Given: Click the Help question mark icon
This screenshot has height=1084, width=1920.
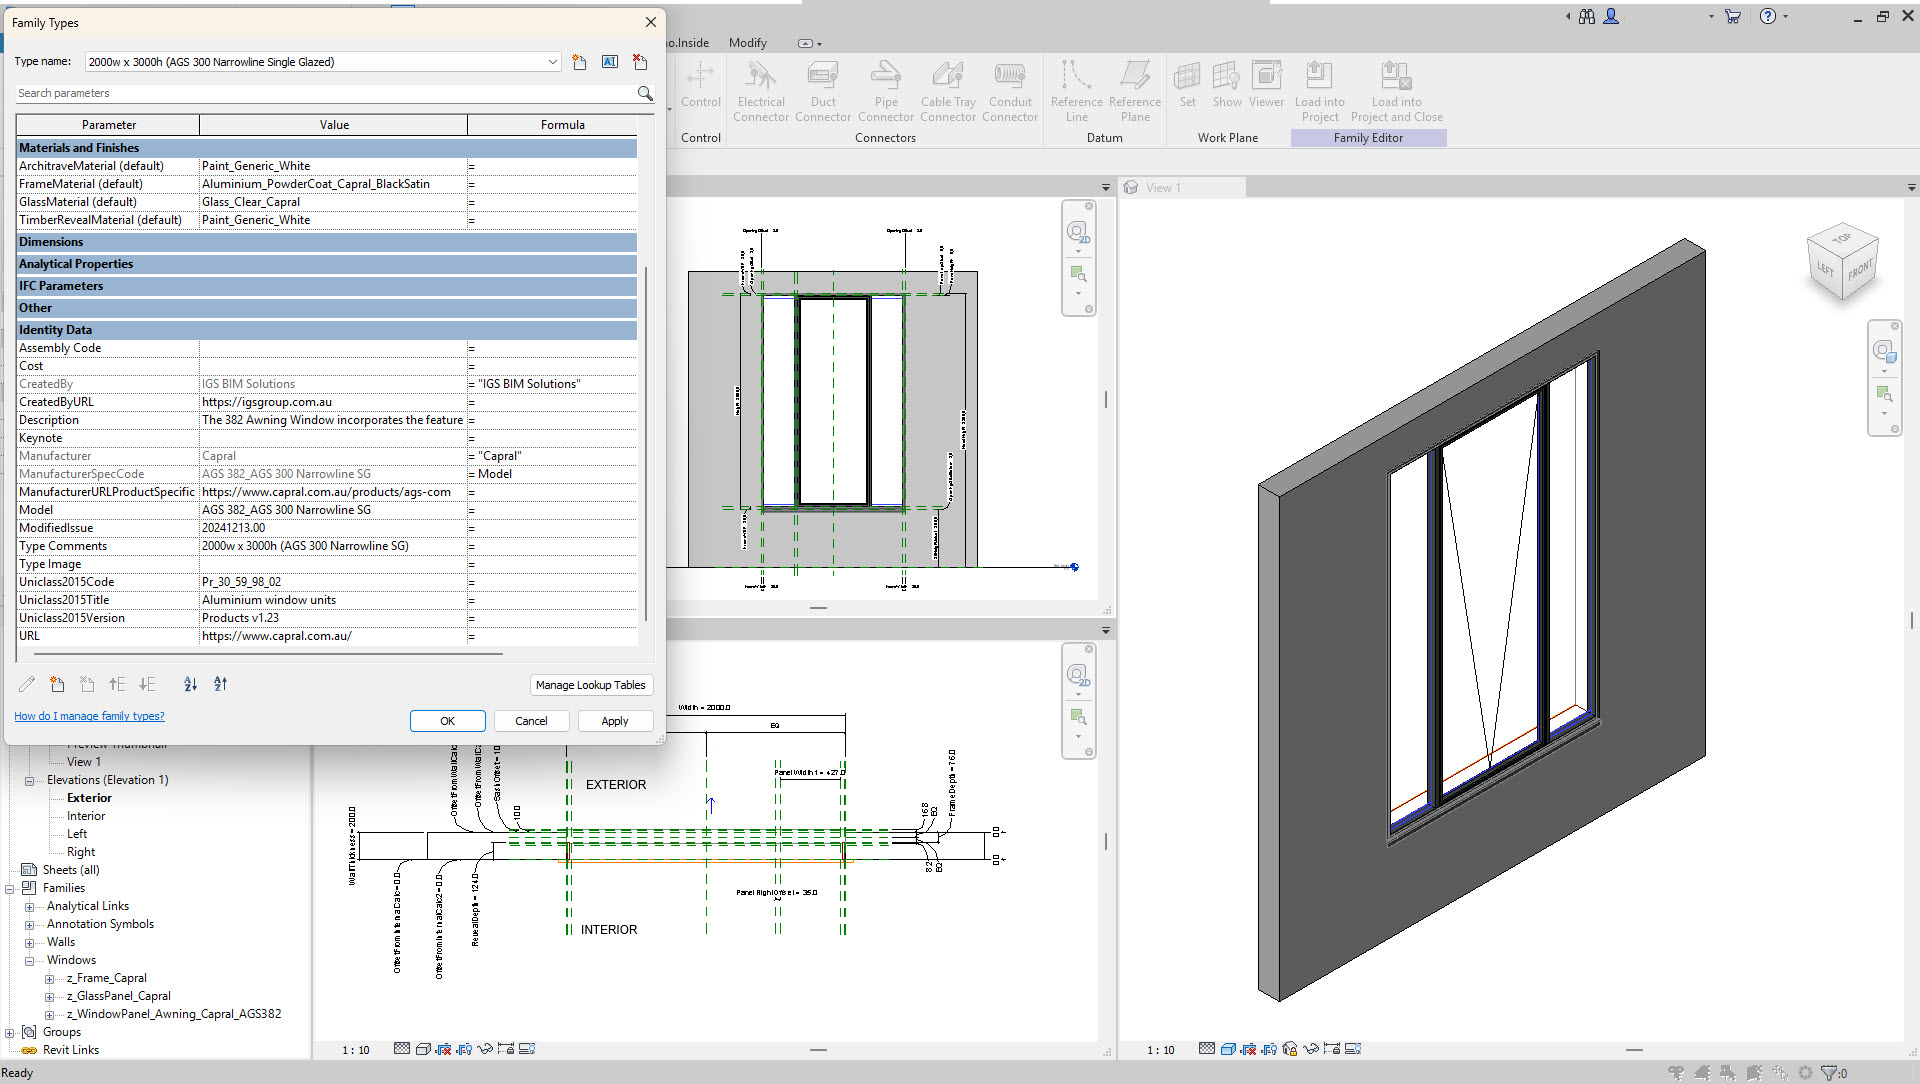Looking at the screenshot, I should coord(1768,16).
